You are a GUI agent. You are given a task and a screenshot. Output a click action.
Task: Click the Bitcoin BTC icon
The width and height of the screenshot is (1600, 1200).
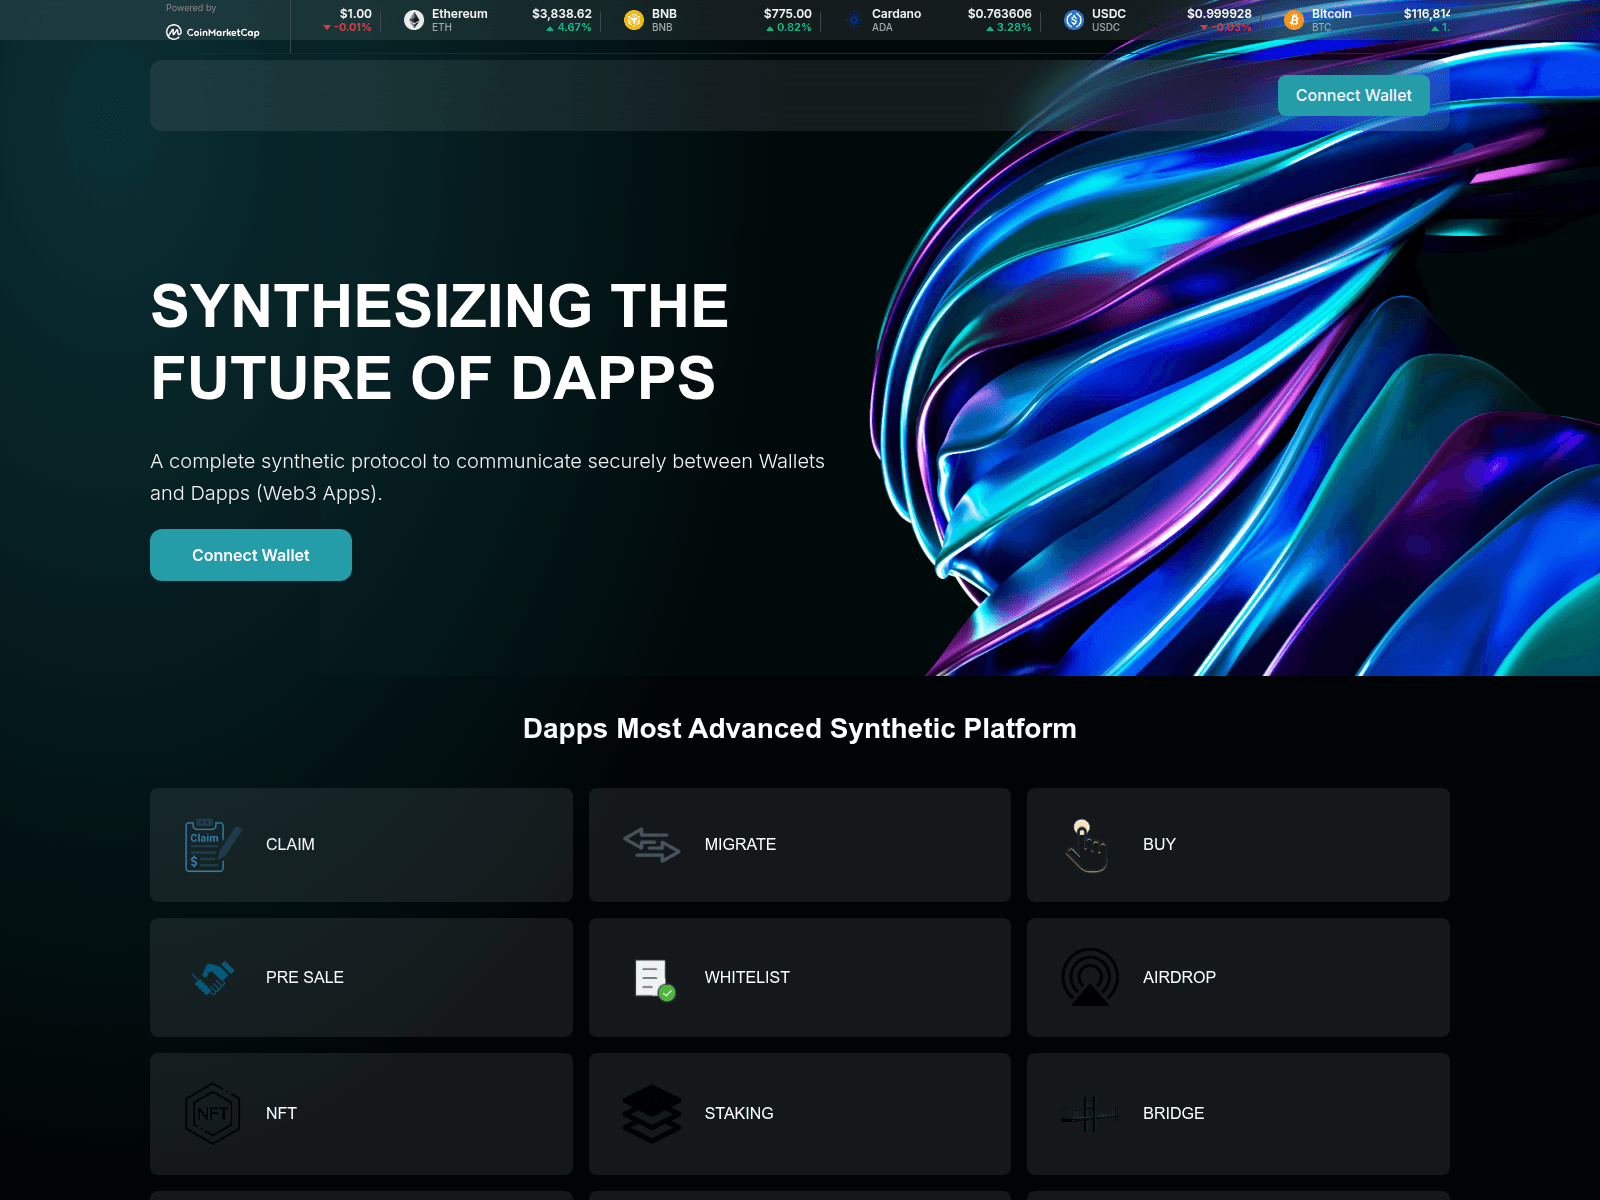click(x=1292, y=19)
